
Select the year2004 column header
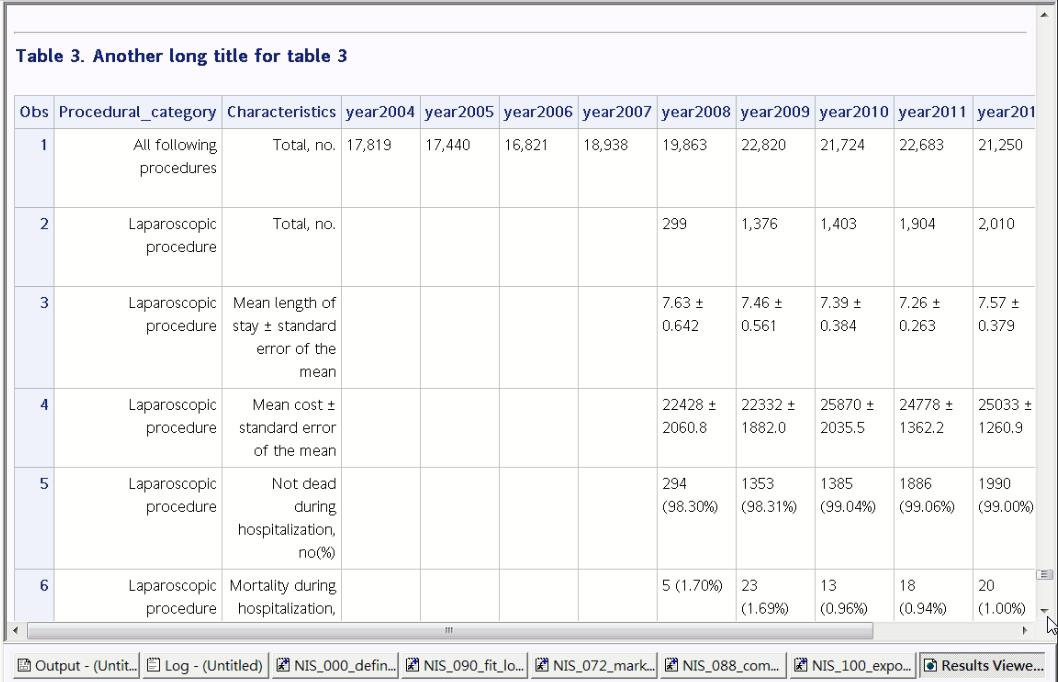pyautogui.click(x=381, y=112)
